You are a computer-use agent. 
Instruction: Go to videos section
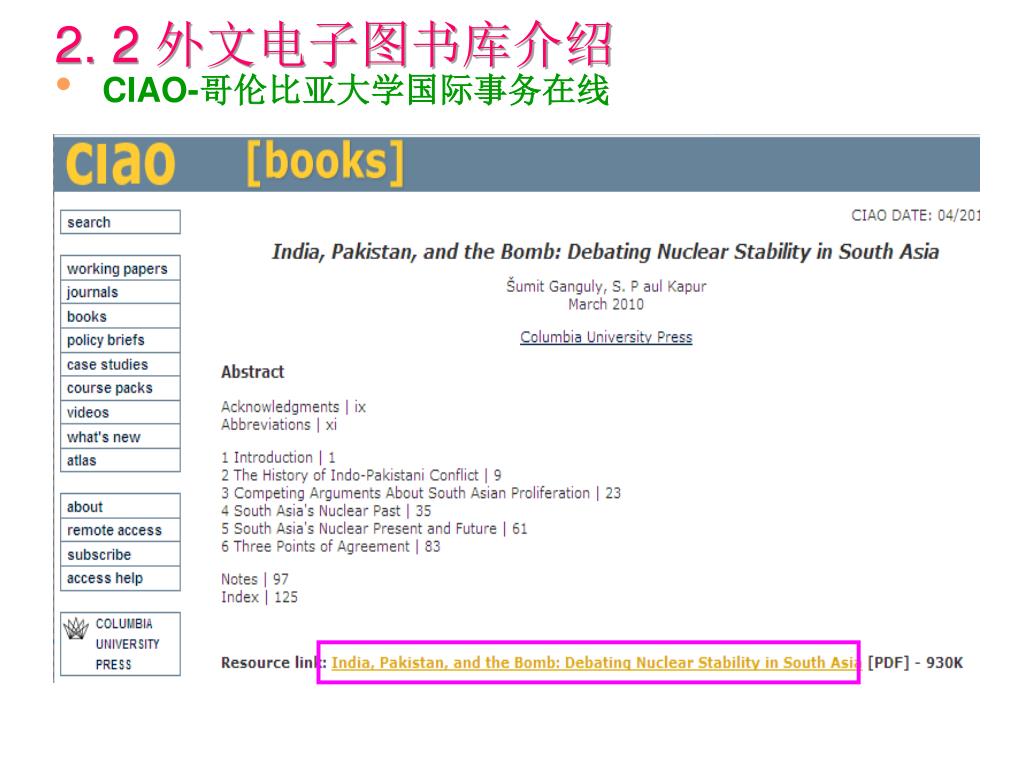pos(120,412)
